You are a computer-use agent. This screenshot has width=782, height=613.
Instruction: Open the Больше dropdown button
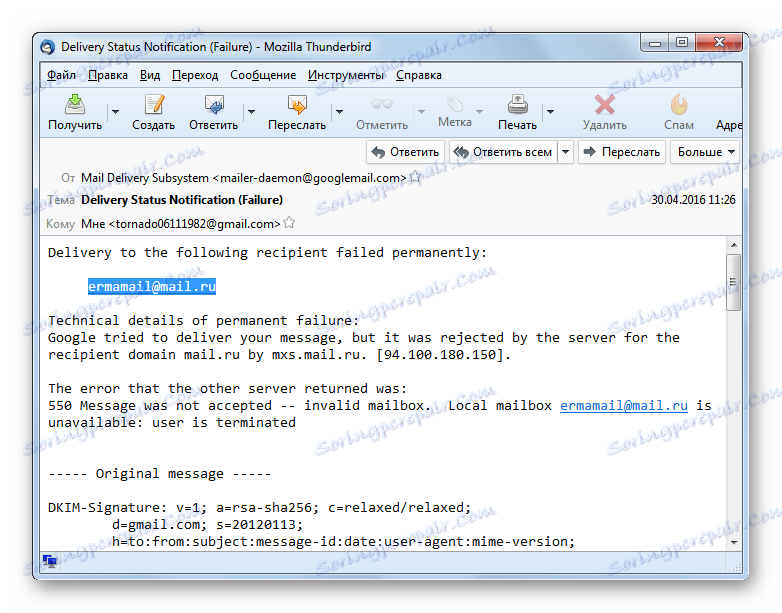(705, 152)
